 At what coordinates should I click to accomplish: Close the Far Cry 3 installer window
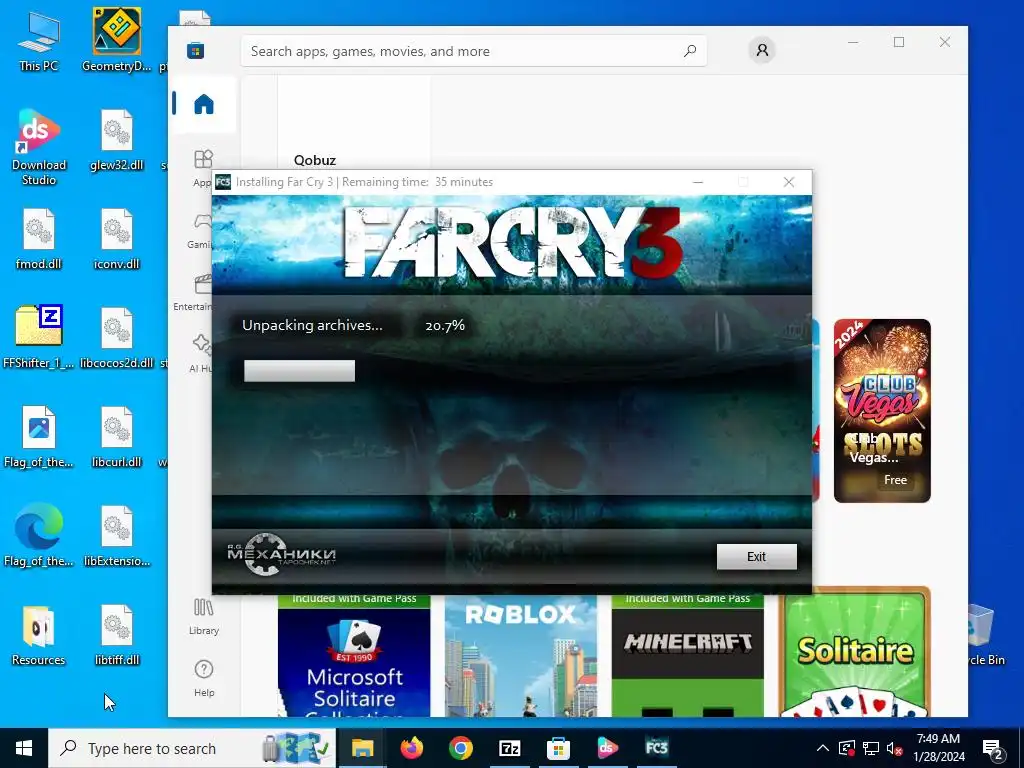(x=789, y=182)
